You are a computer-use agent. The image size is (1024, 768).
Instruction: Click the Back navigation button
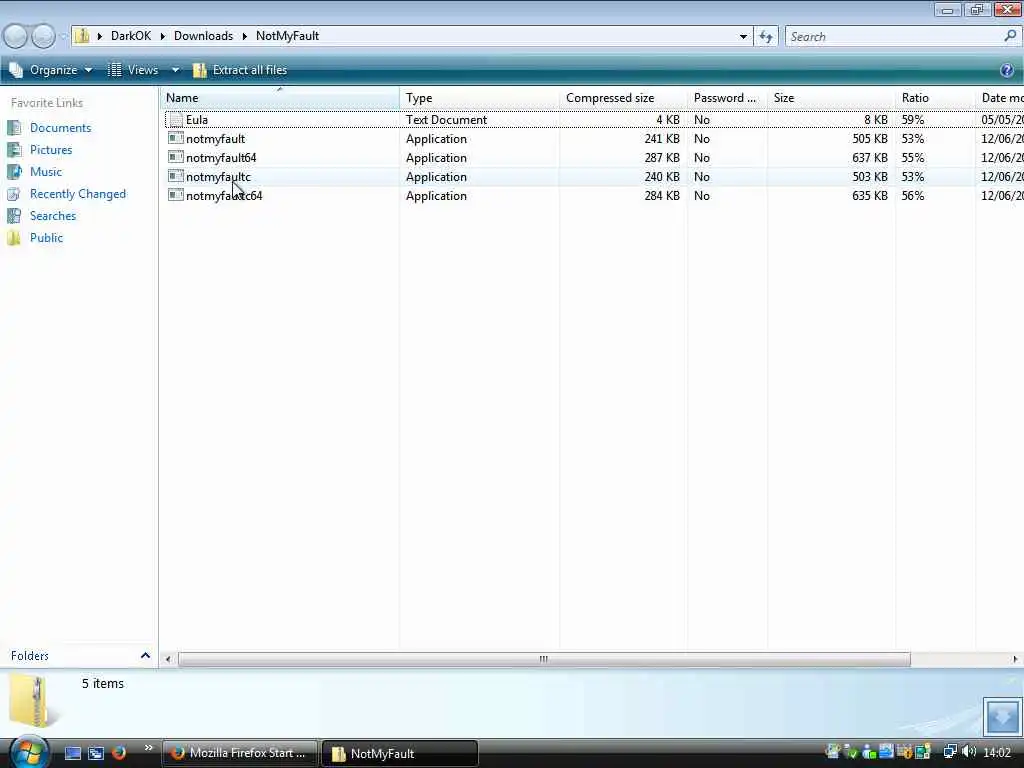coord(16,36)
